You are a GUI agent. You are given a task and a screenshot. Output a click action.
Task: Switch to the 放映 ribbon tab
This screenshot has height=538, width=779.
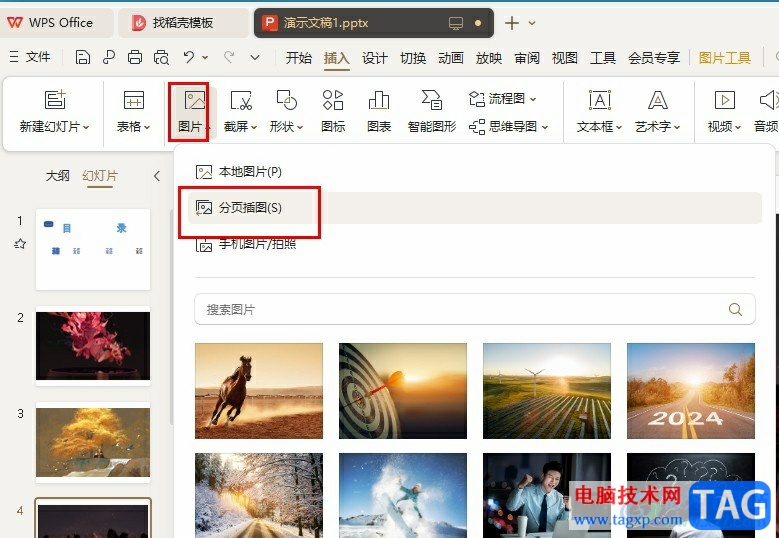(489, 58)
